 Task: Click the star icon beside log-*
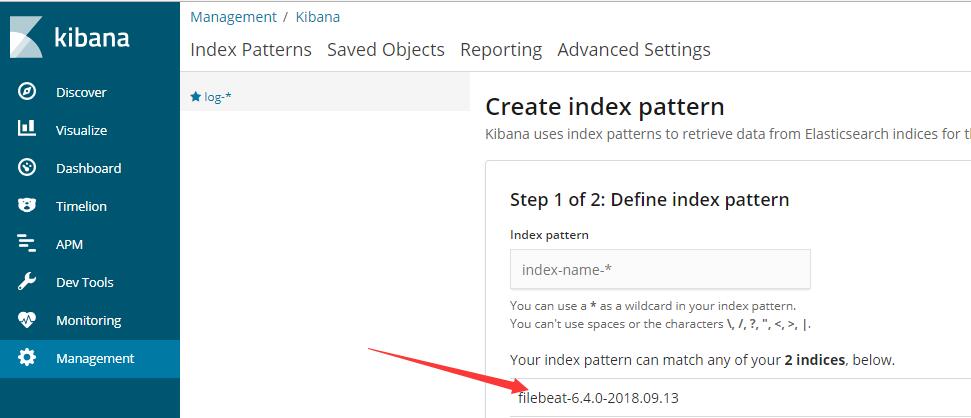(196, 97)
